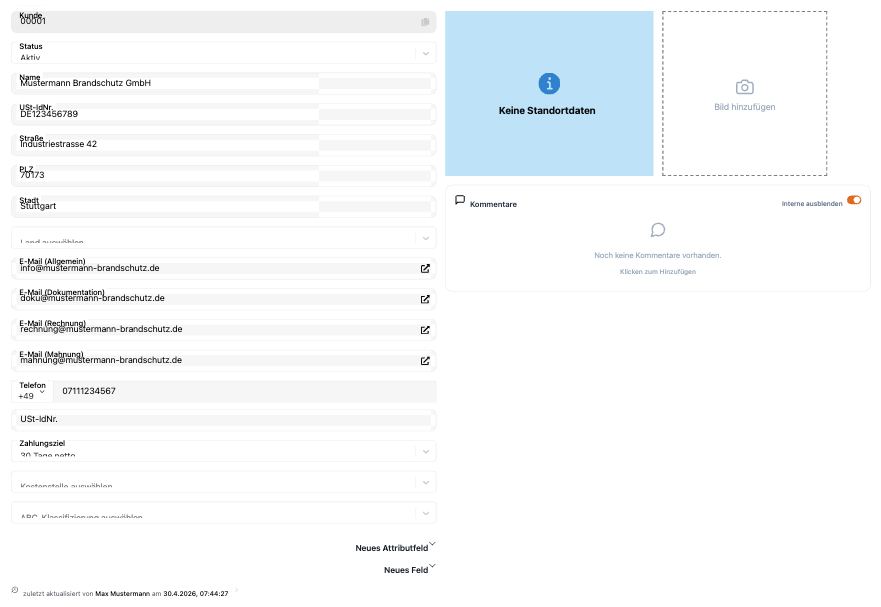Toggle the Interne ausblenden switch
This screenshot has width=881, height=607.
pyautogui.click(x=854, y=200)
